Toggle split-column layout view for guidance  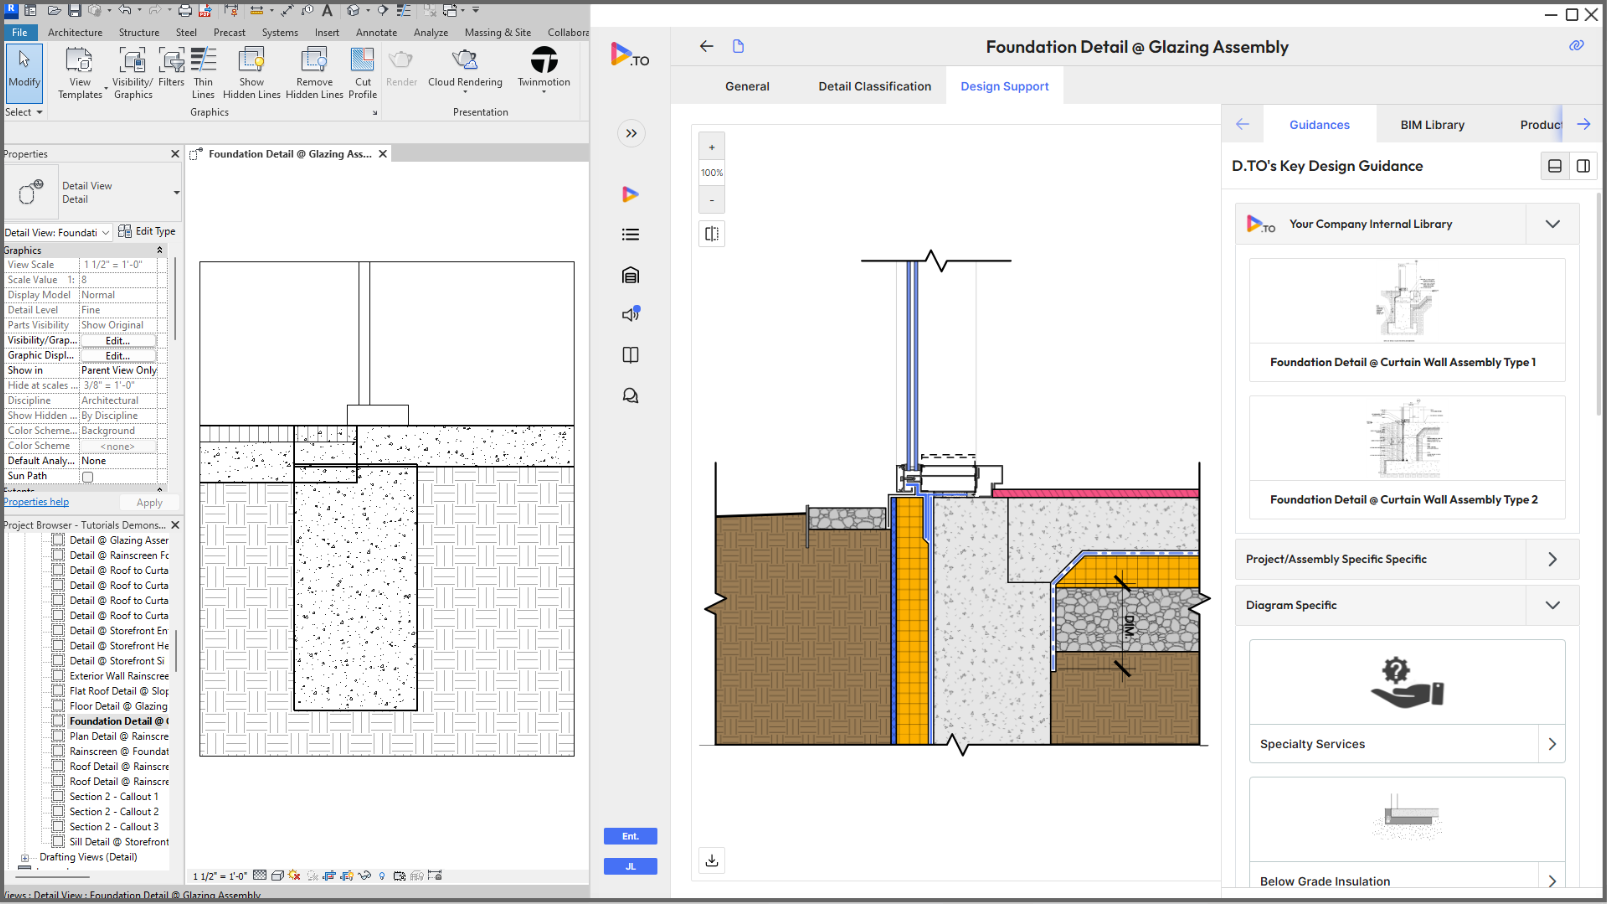tap(1583, 166)
